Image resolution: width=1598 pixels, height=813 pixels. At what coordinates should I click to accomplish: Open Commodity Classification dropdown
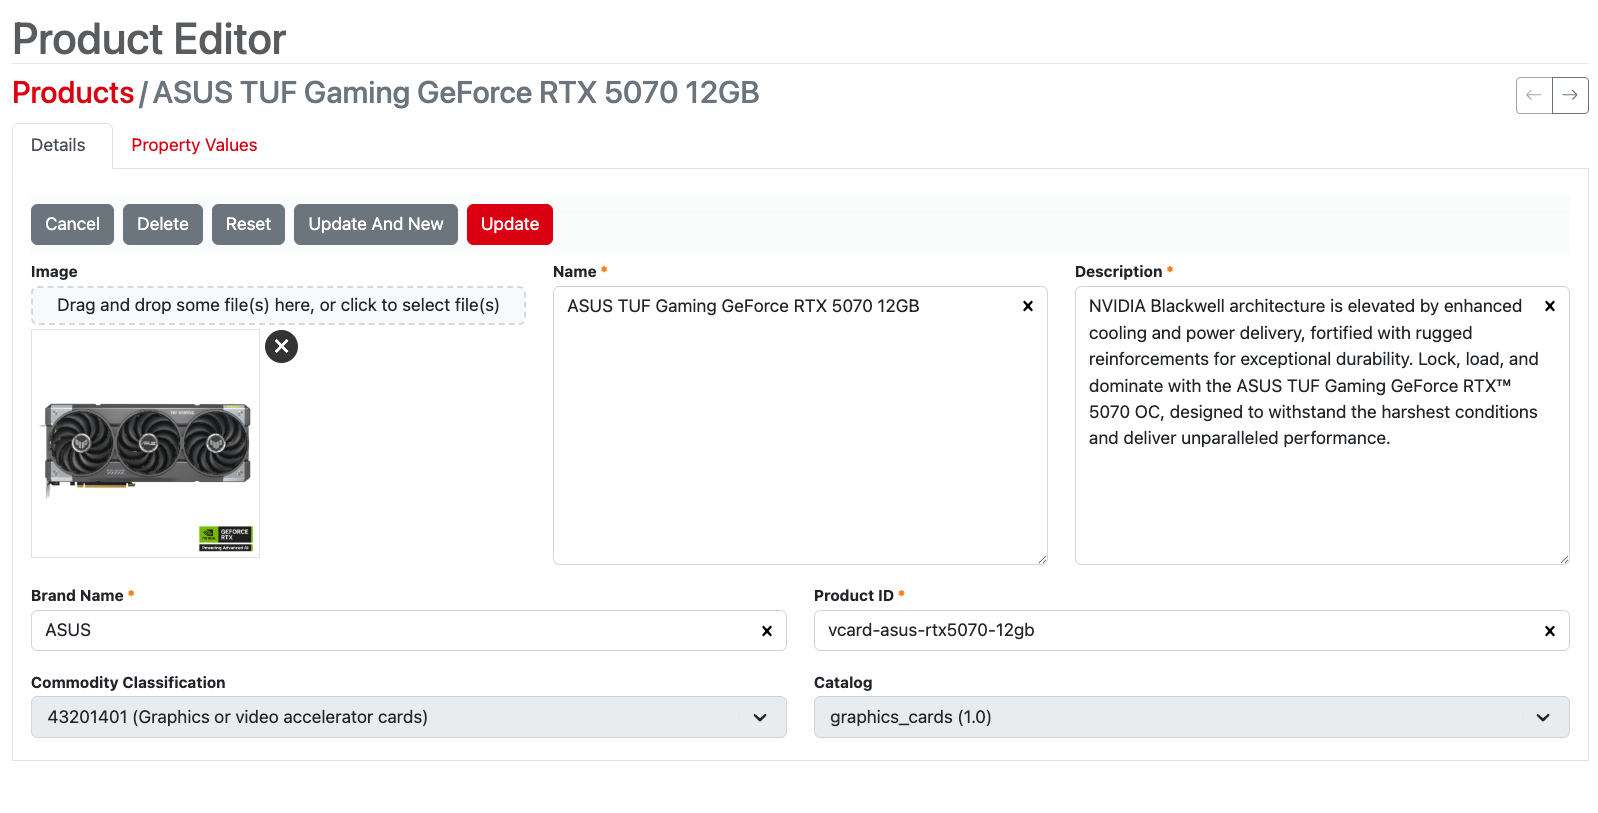(408, 717)
